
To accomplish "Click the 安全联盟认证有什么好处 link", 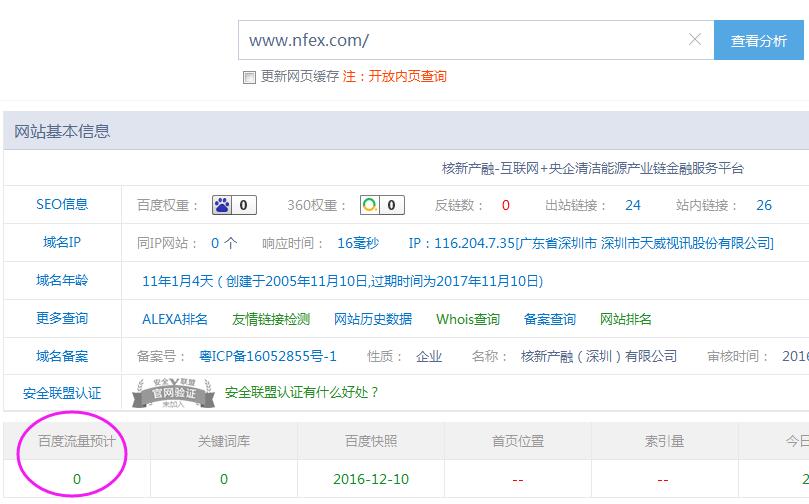I will 302,392.
